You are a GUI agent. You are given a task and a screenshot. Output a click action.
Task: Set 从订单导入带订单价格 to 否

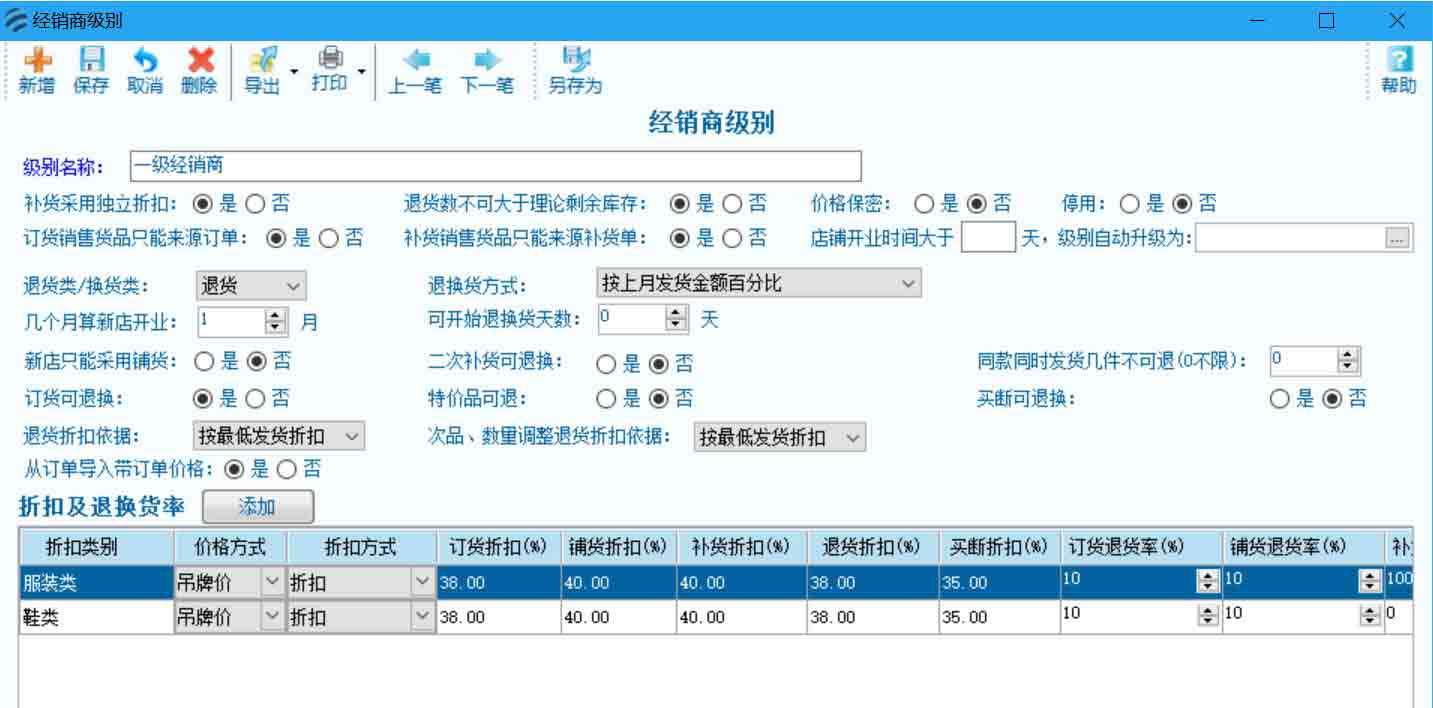pos(287,468)
